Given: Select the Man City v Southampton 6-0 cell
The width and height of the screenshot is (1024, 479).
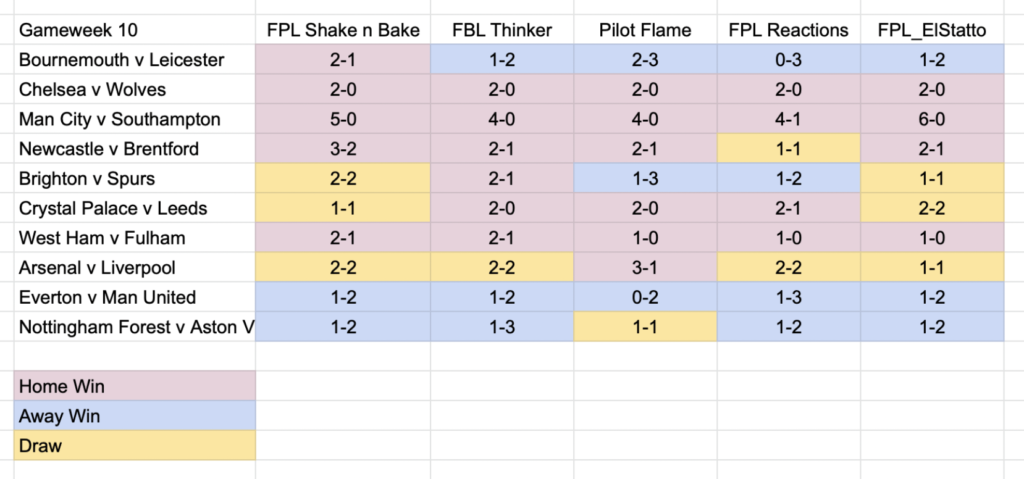Looking at the screenshot, I should [932, 119].
